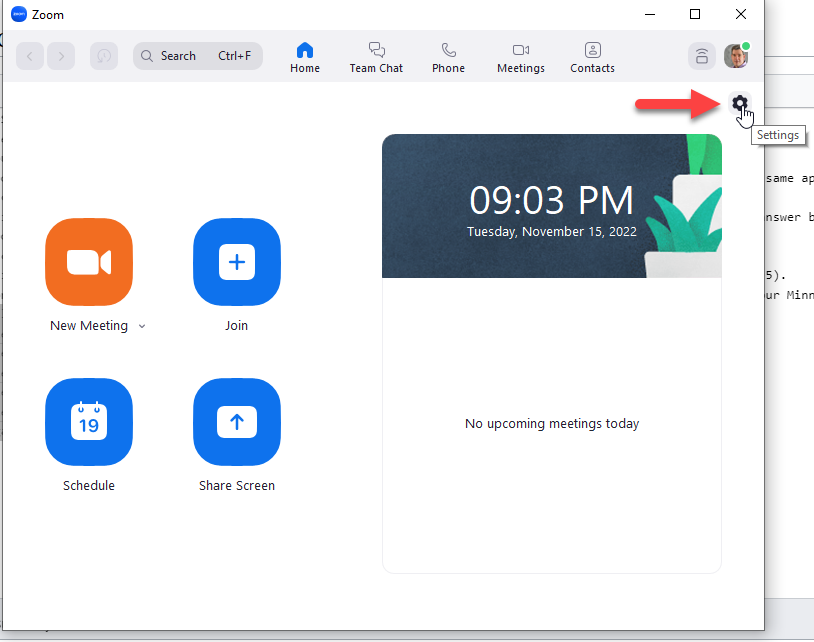Click the Join meeting plus icon
Screen dimensions: 814x642
tap(237, 262)
